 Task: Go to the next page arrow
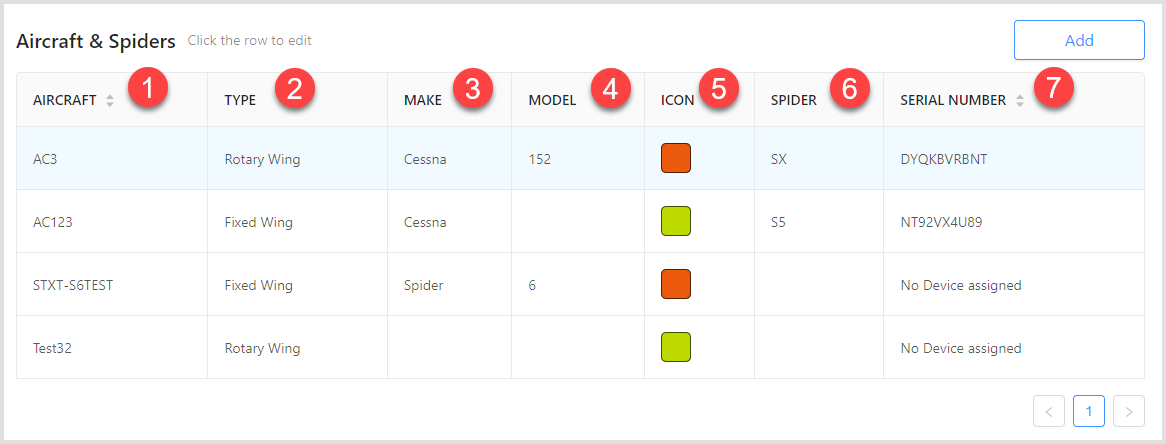(1129, 411)
